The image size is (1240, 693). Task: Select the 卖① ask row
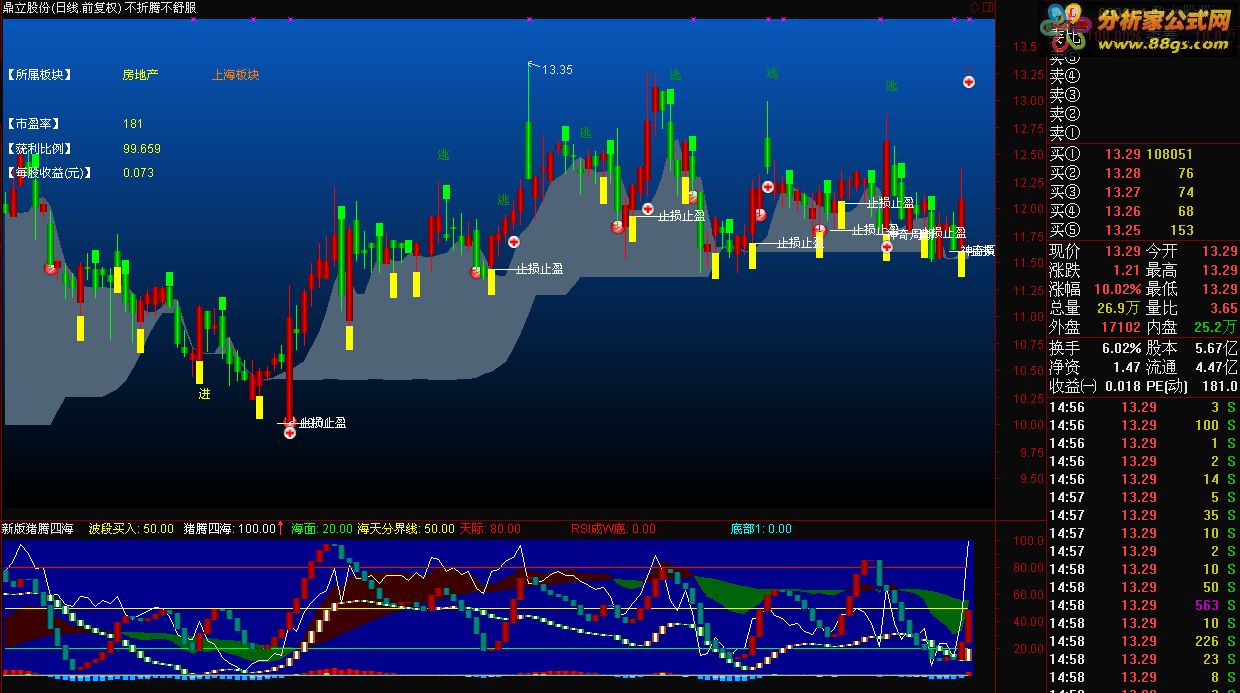[x=1142, y=132]
